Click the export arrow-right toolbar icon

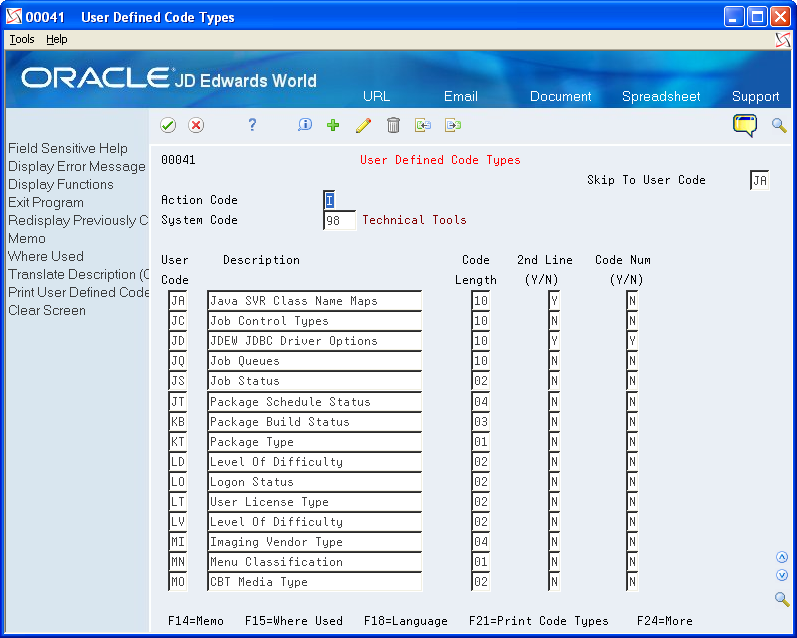click(453, 125)
